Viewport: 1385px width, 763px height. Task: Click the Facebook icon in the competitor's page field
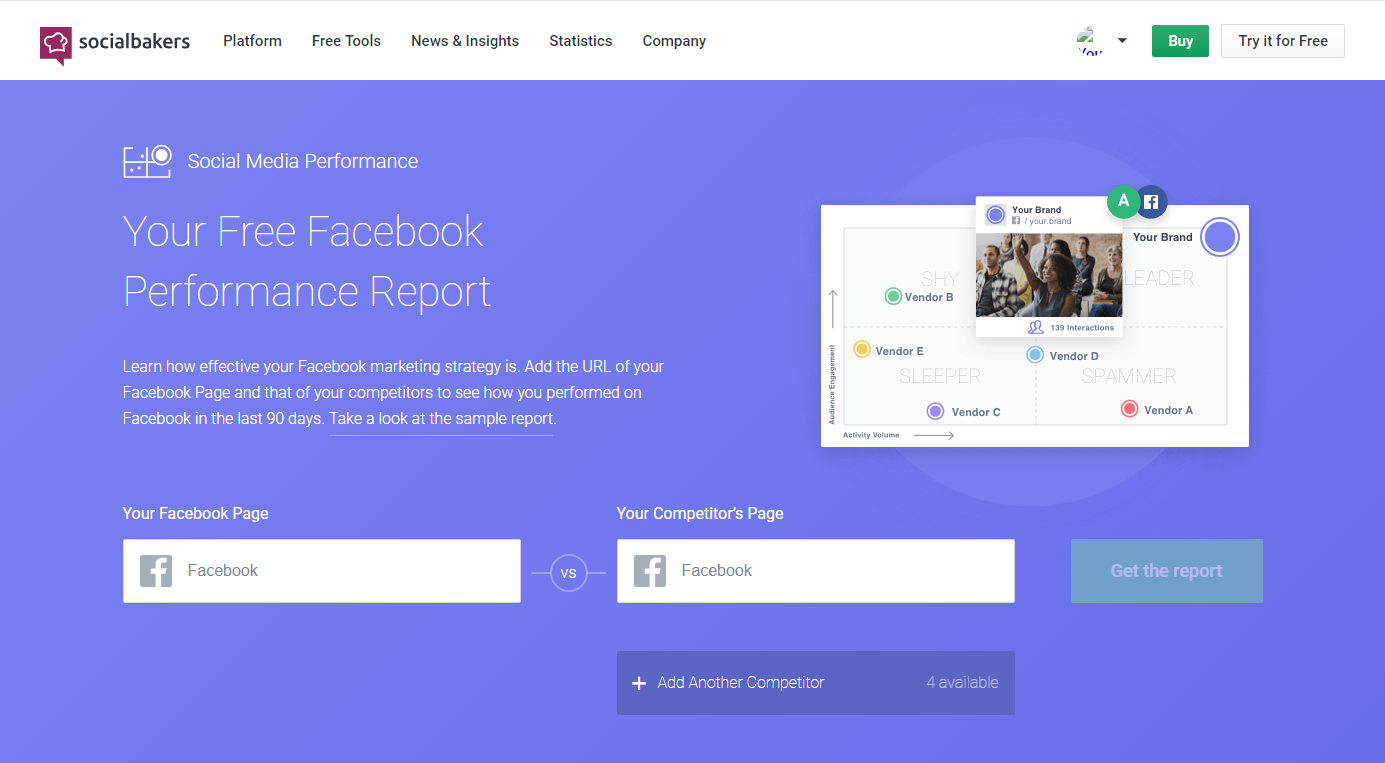coord(650,570)
